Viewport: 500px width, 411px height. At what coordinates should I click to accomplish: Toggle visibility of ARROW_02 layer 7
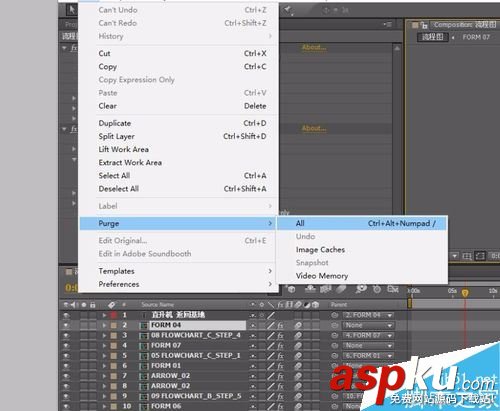(66, 376)
